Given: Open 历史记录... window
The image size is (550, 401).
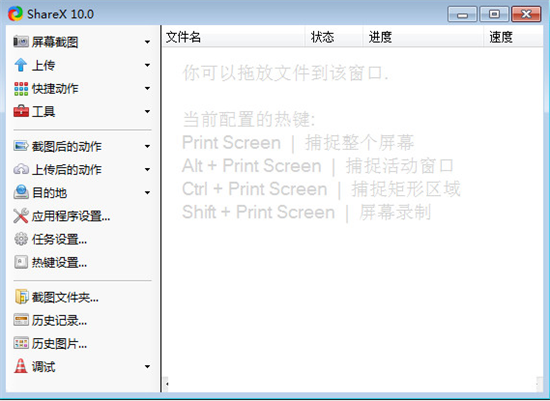Looking at the screenshot, I should tap(59, 320).
